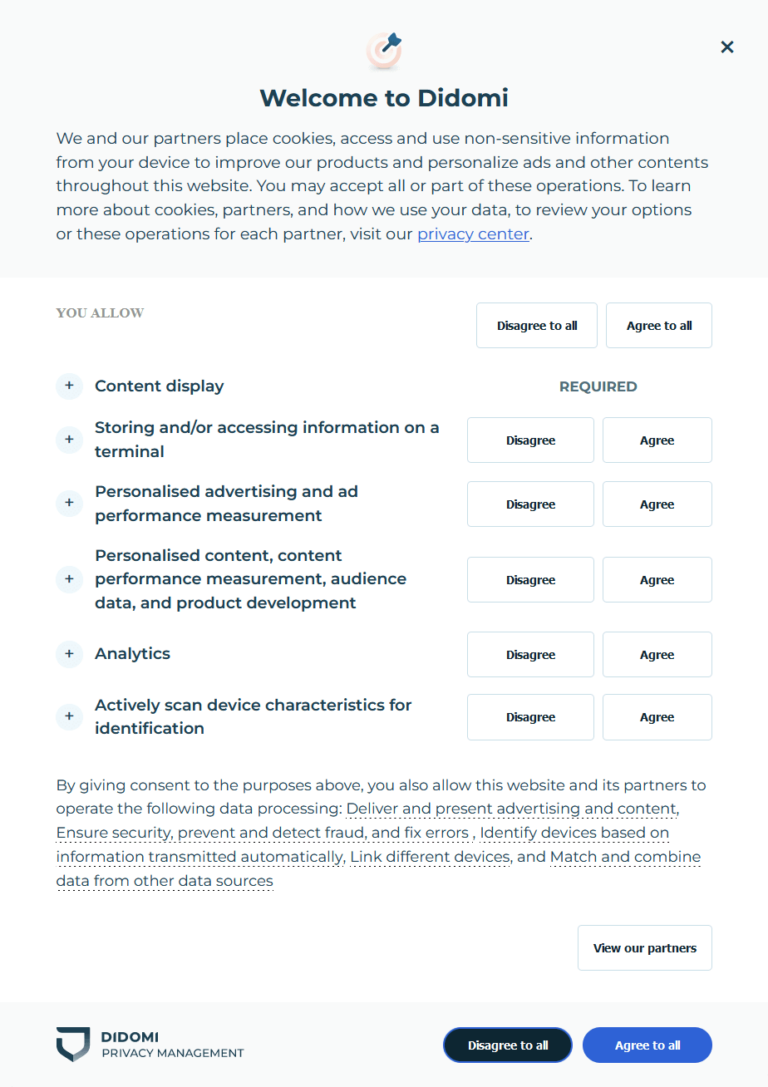The height and width of the screenshot is (1087, 768).
Task: Disagree to Actively scan device characteristics
Action: coord(530,717)
